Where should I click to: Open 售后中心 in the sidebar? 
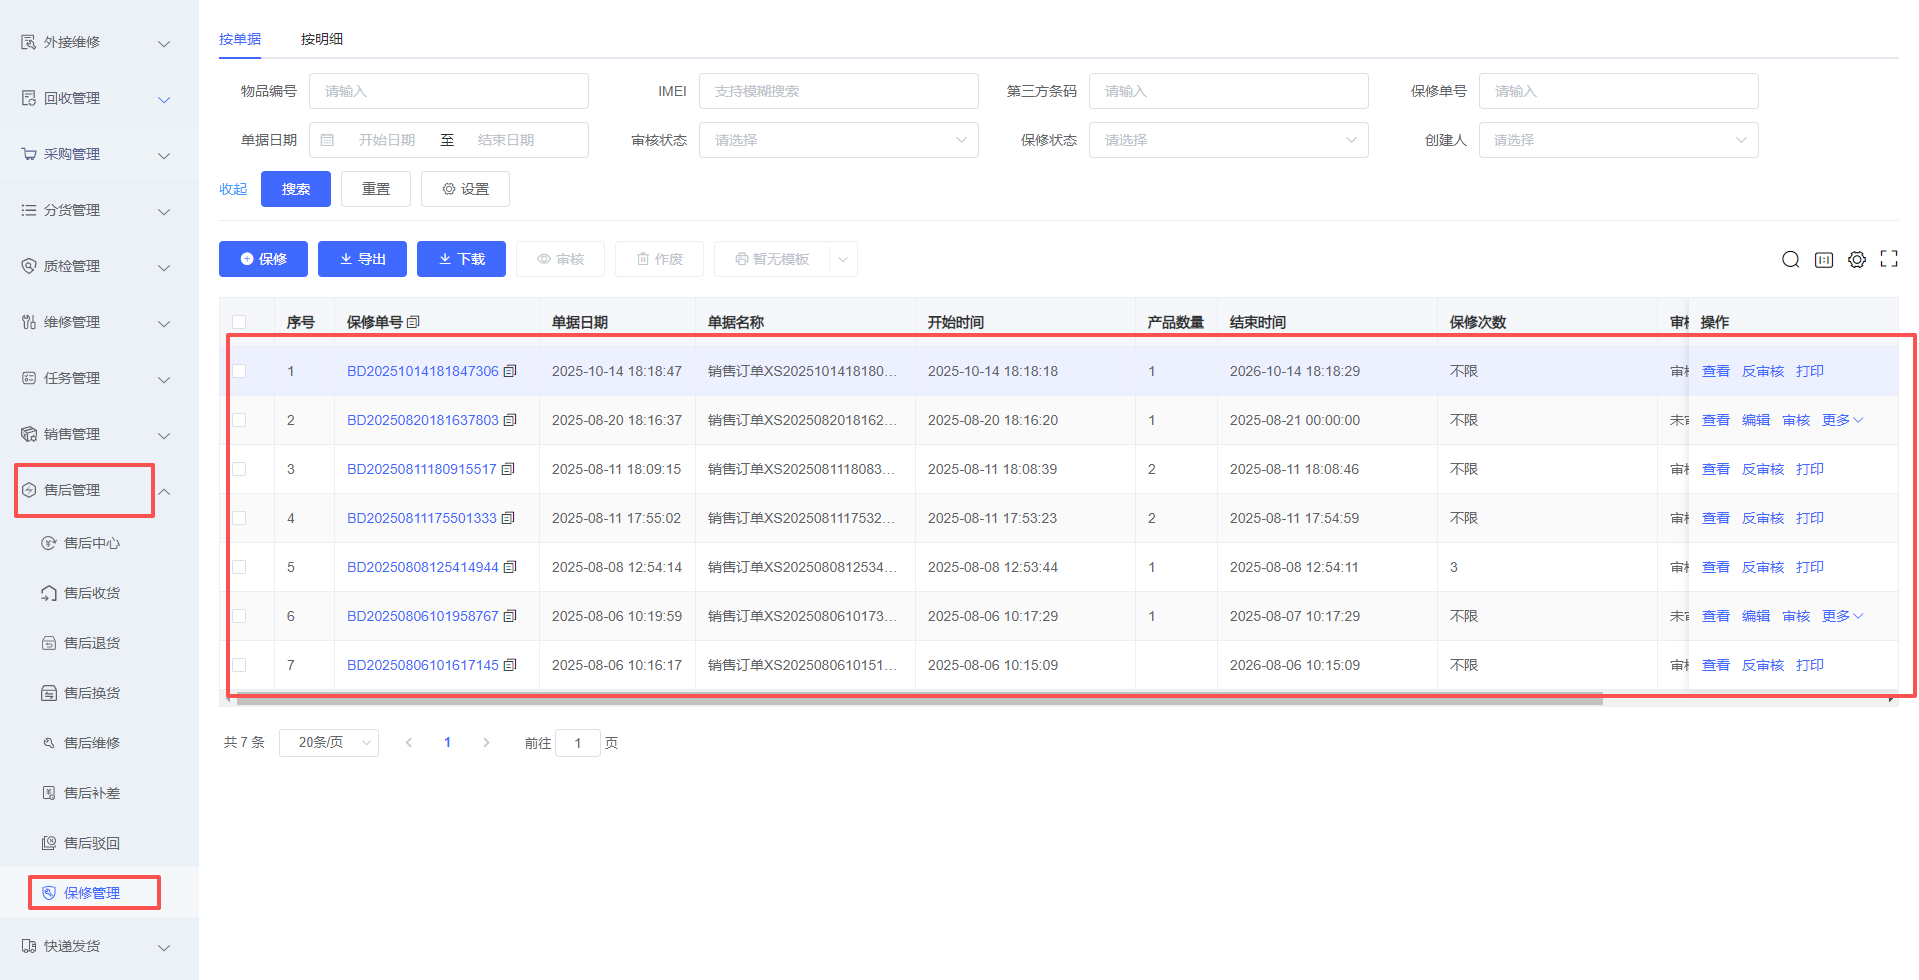91,543
